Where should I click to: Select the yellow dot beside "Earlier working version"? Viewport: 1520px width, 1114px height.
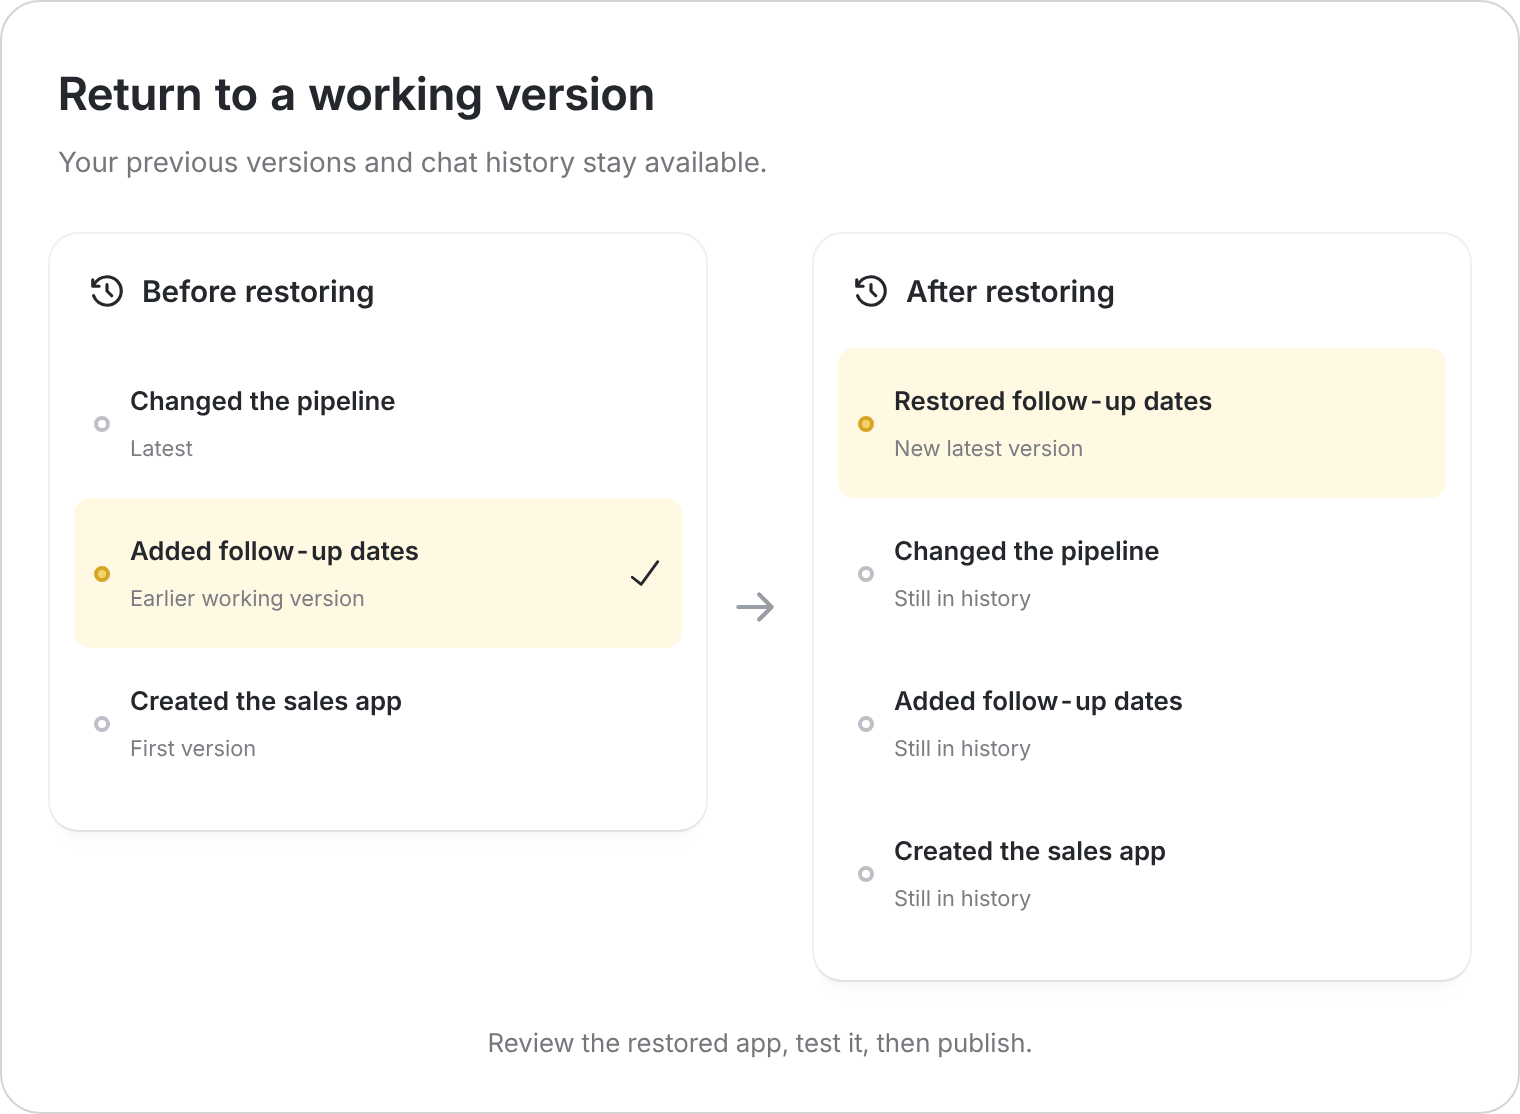pyautogui.click(x=102, y=574)
